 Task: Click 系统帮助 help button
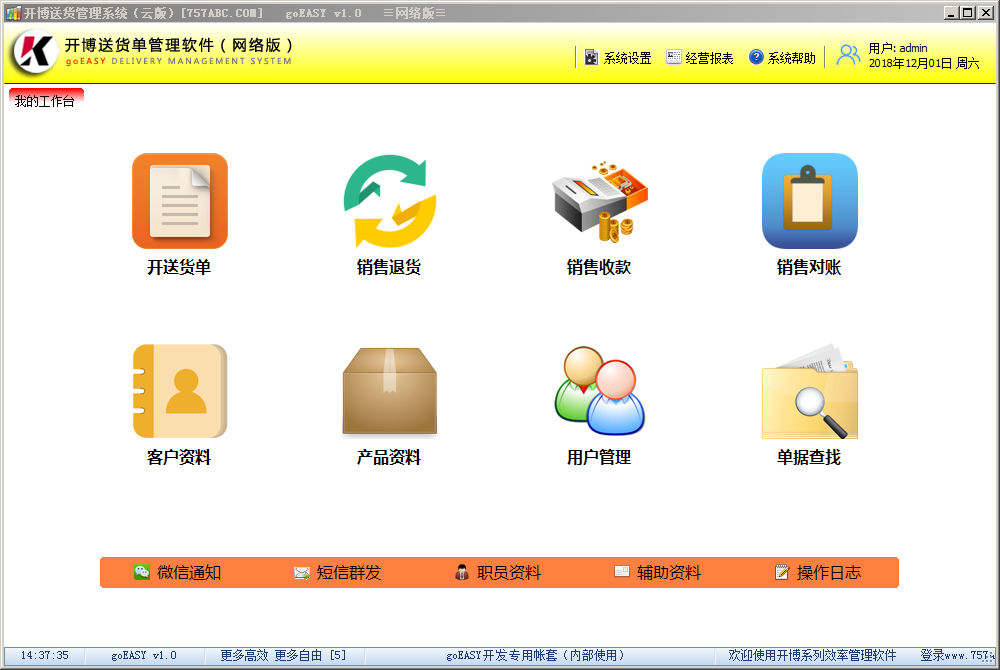pyautogui.click(x=782, y=58)
